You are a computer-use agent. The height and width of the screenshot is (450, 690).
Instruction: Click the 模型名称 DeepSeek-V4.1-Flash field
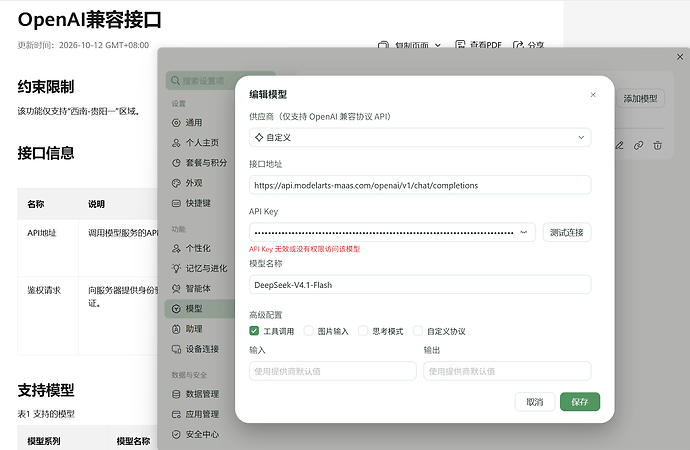(420, 285)
